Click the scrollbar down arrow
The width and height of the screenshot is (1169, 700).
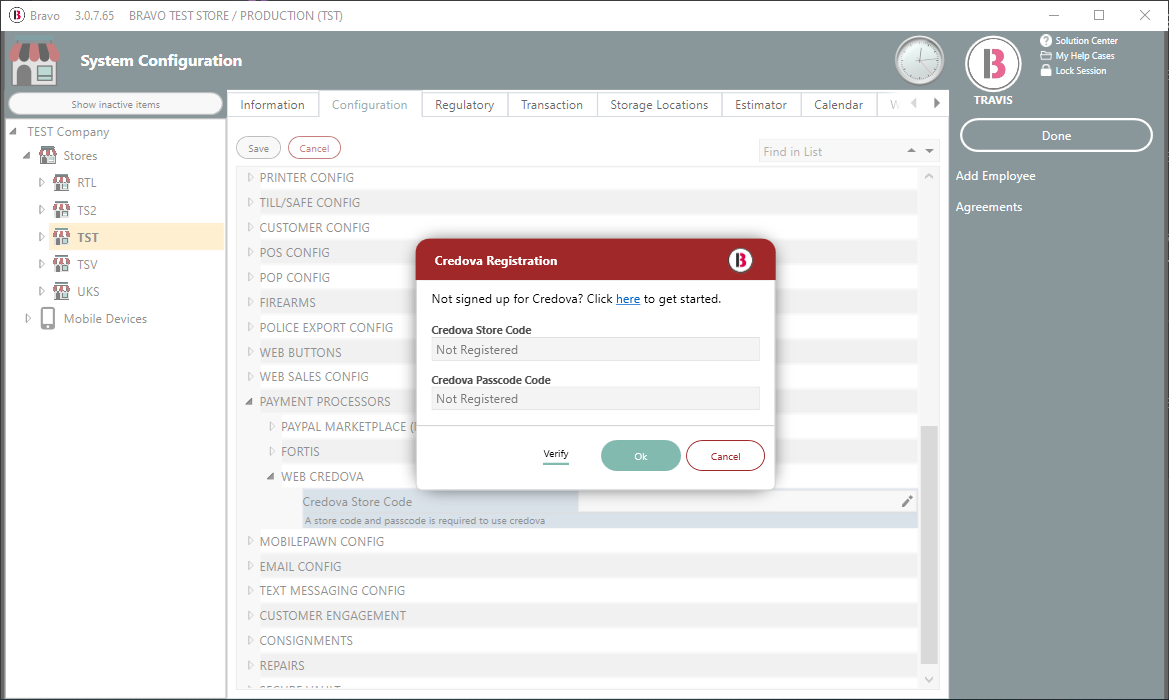(929, 679)
